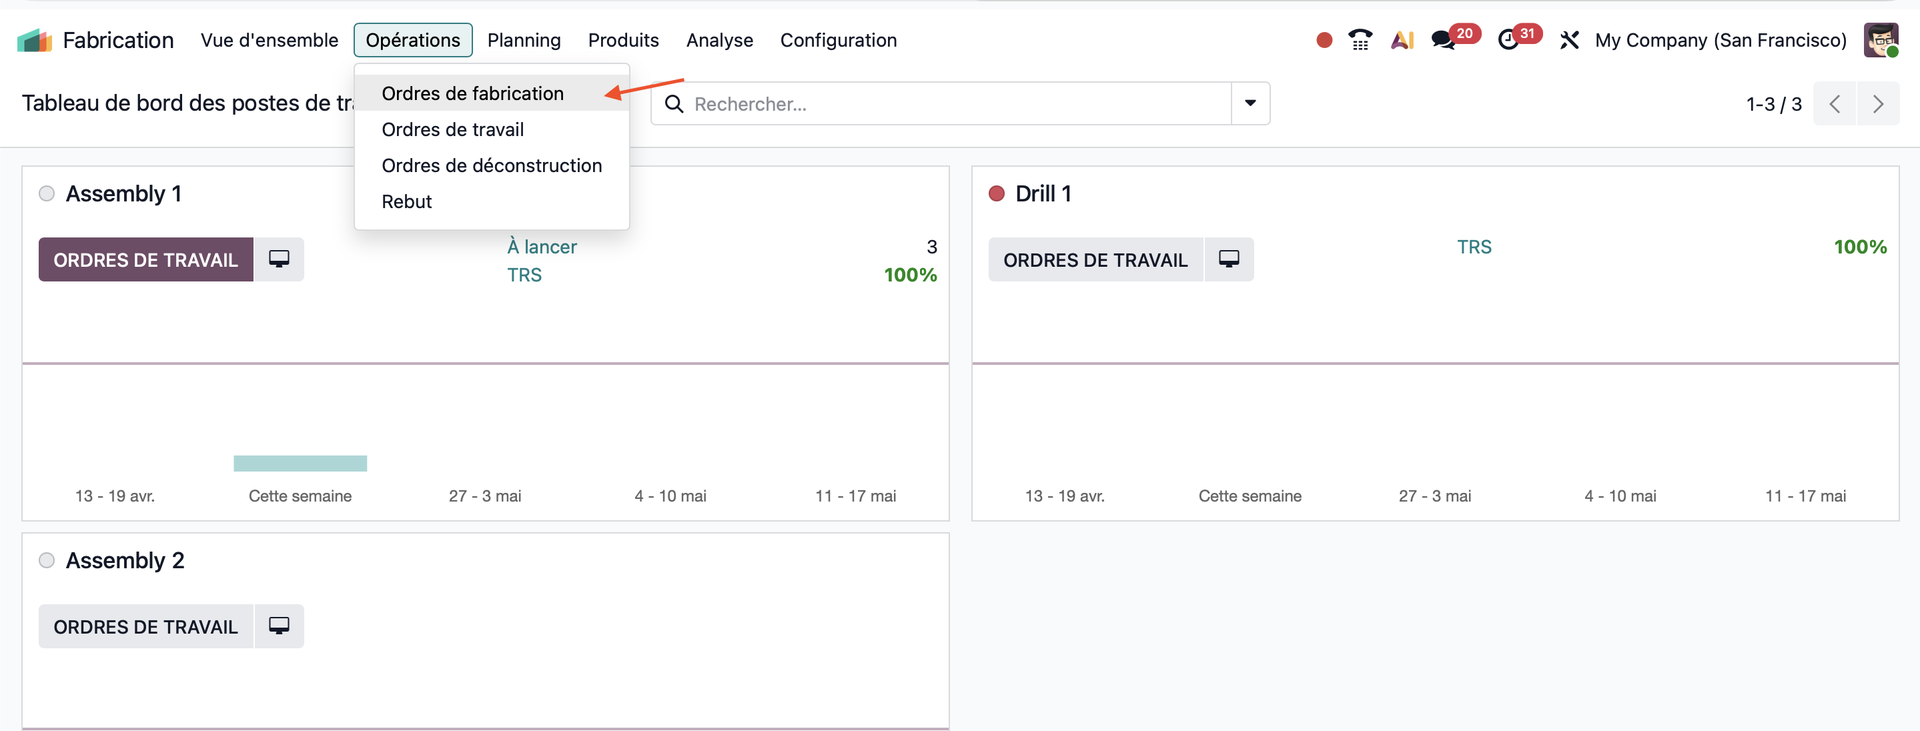Screen dimensions: 1920x731
Task: Open the activities clock icon with badge 31
Action: pyautogui.click(x=1508, y=40)
